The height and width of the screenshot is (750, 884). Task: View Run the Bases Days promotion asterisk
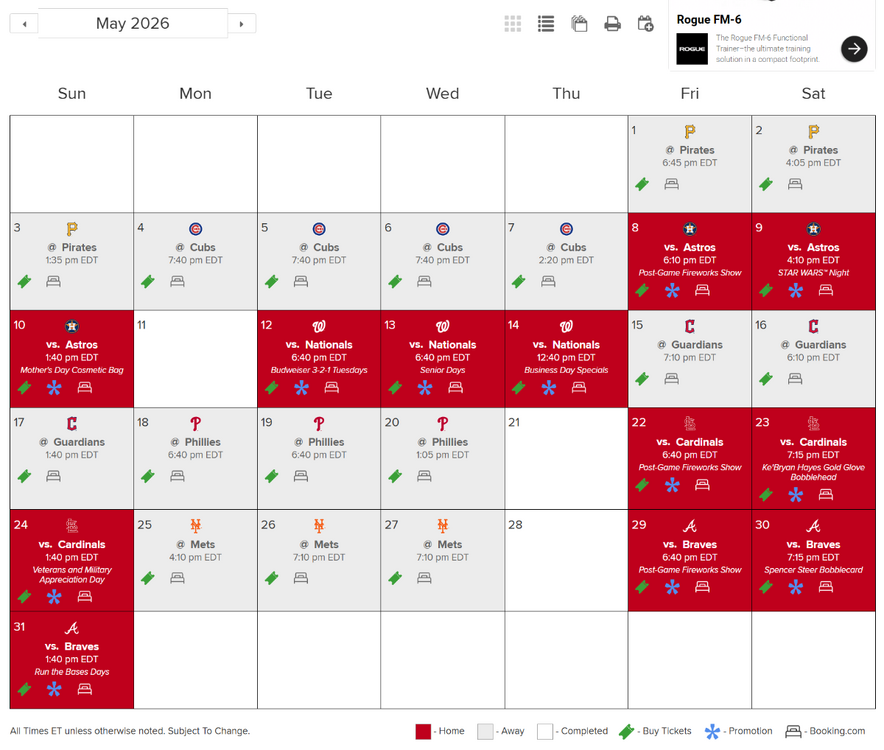(54, 690)
